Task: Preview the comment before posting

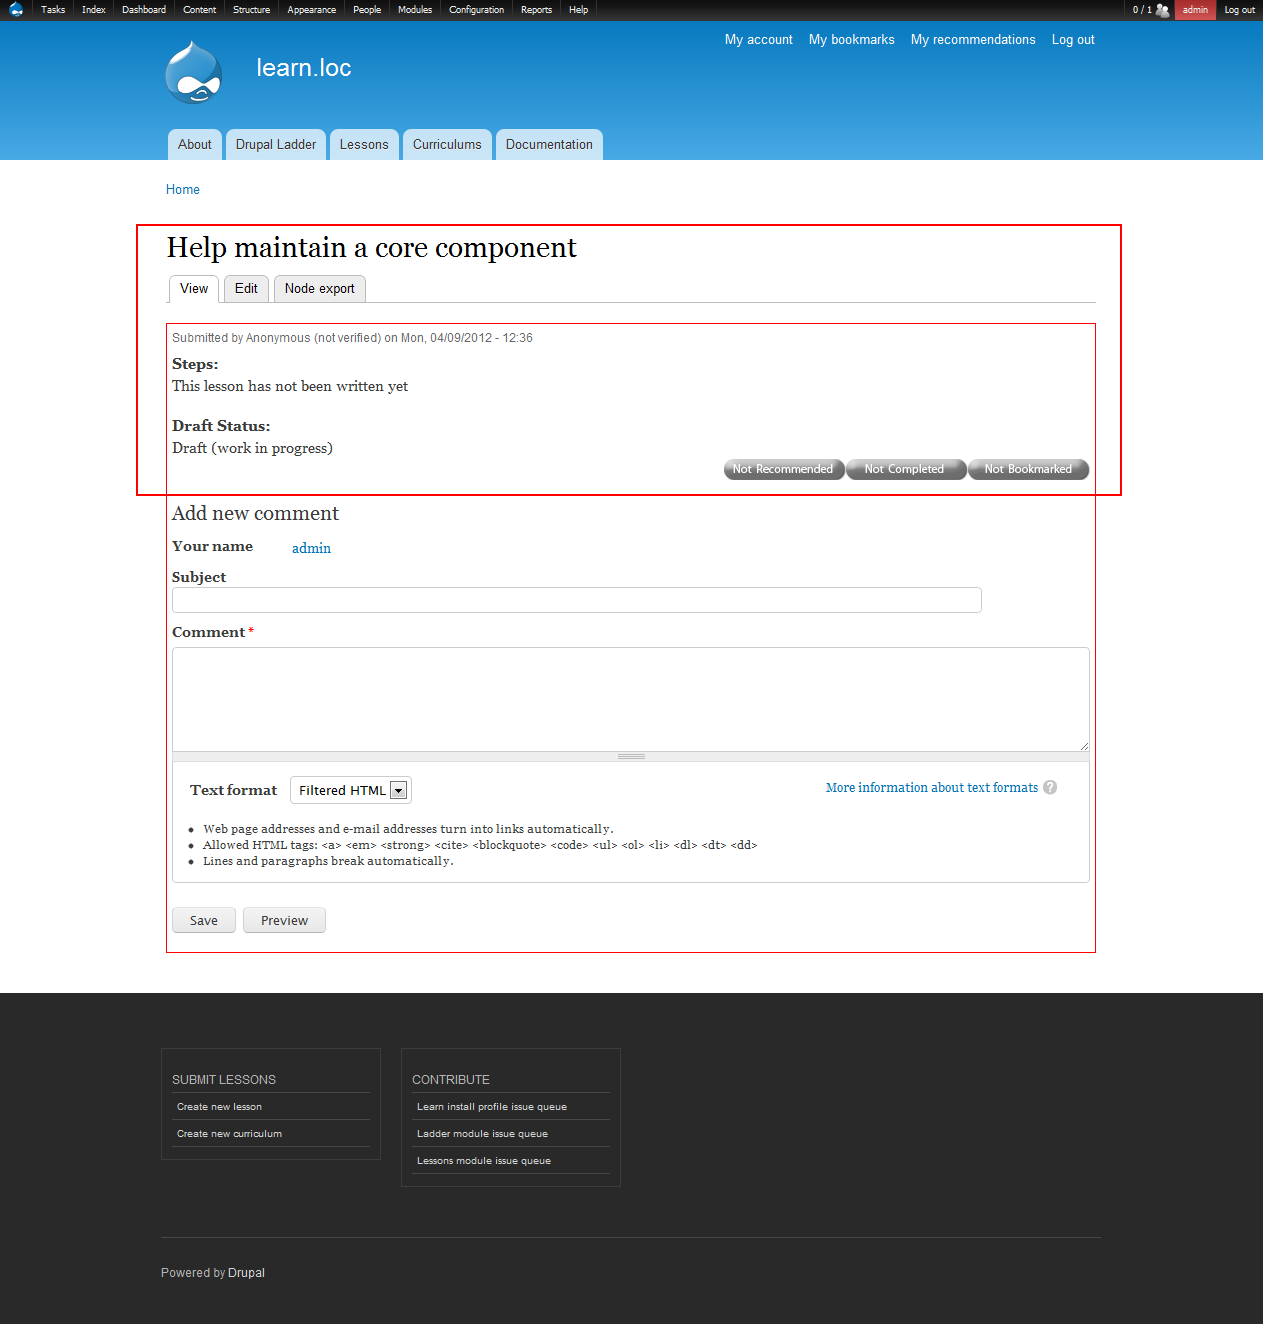Action: tap(284, 920)
